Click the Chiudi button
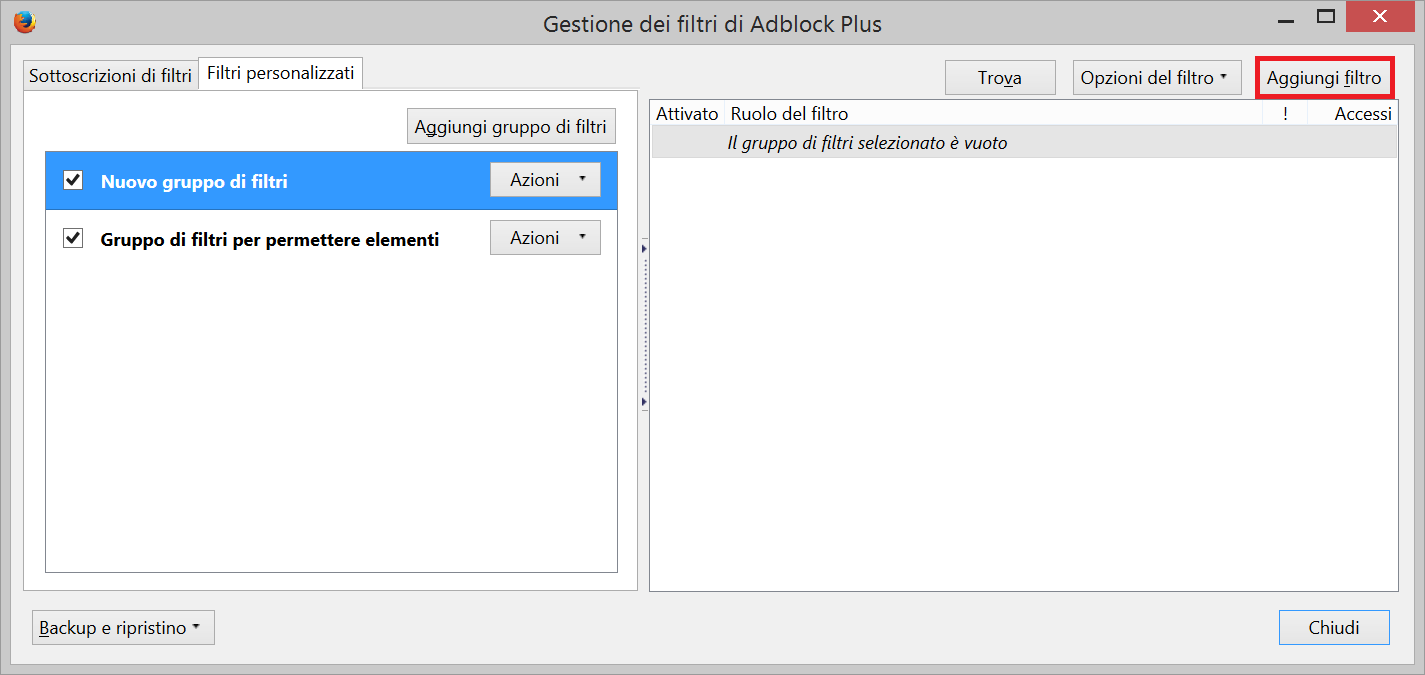Screen dimensions: 1425x675 click(1334, 628)
